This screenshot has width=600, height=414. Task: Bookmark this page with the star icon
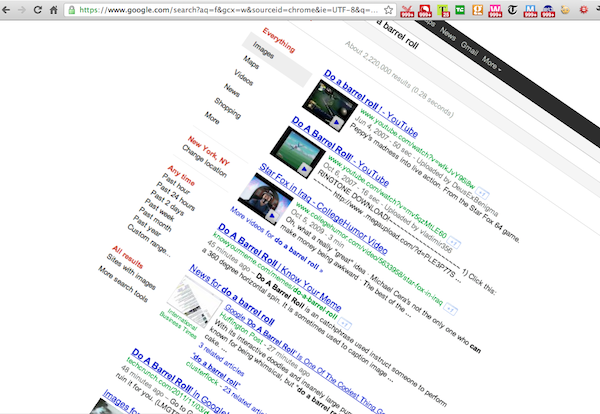coord(388,10)
